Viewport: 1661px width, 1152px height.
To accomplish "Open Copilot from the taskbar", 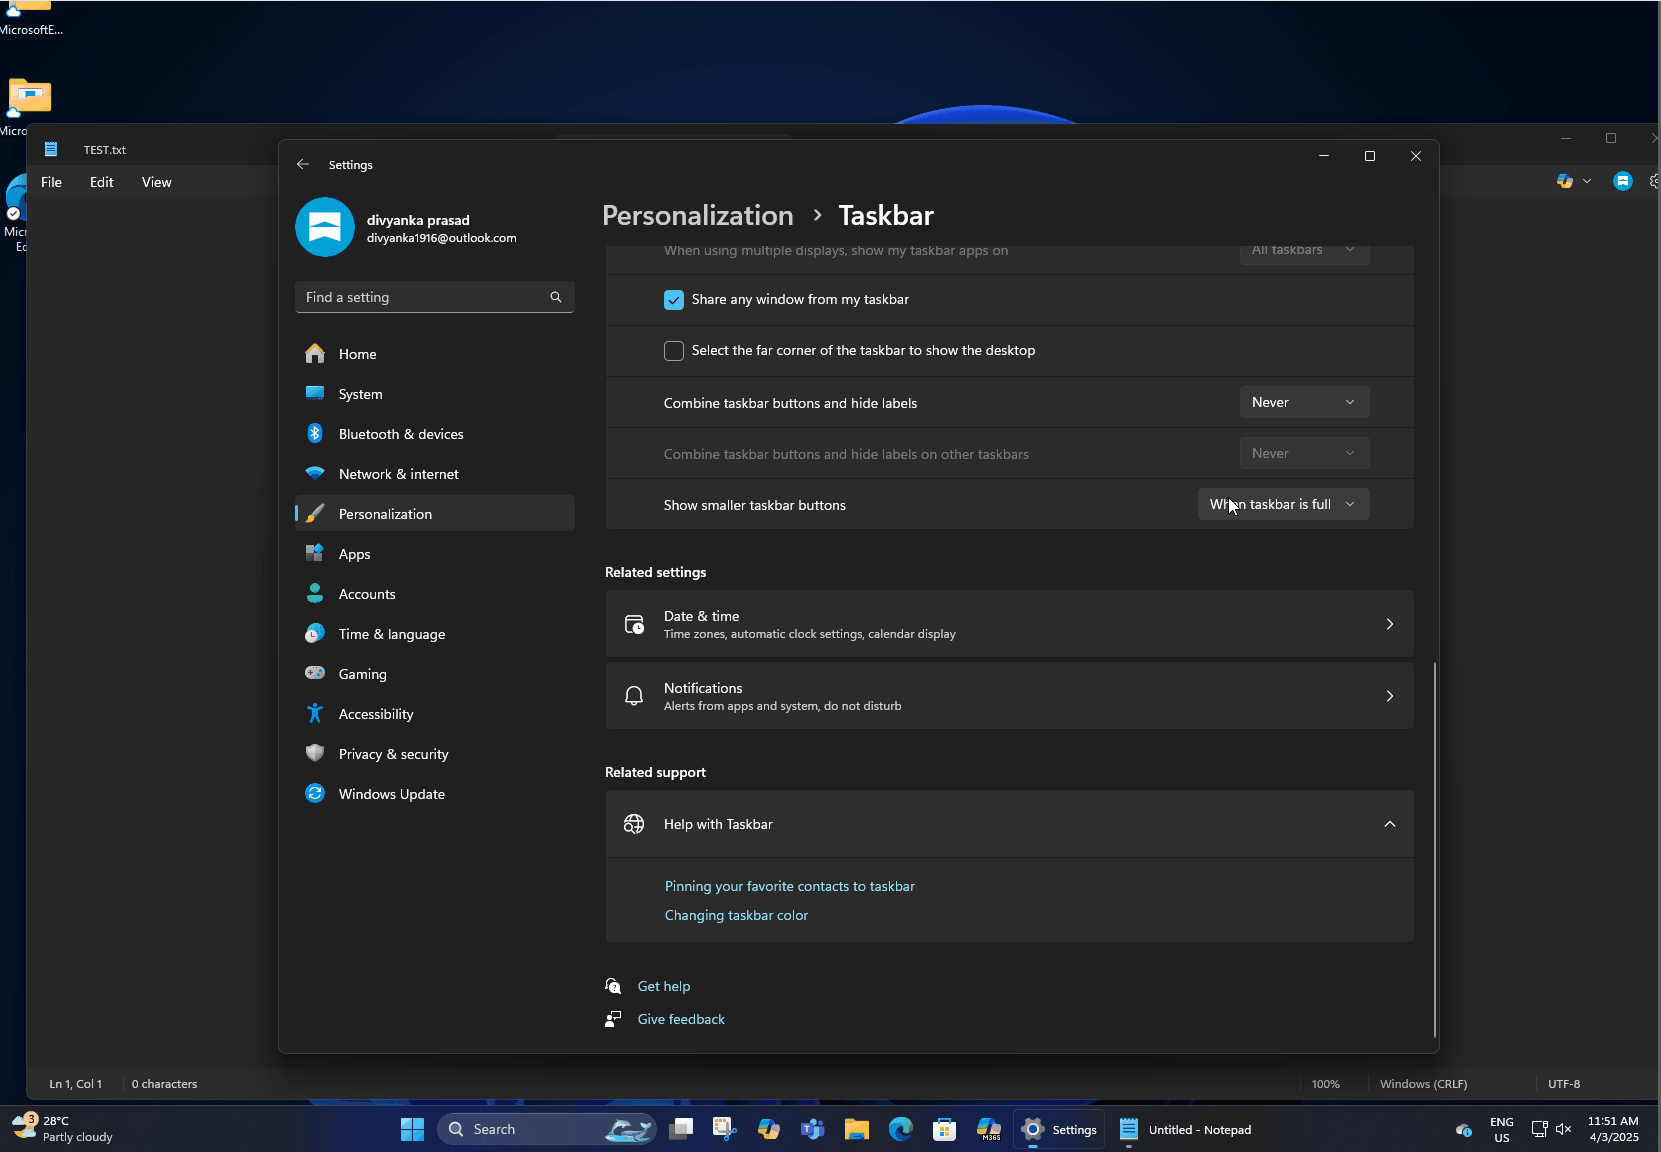I will (x=768, y=1129).
